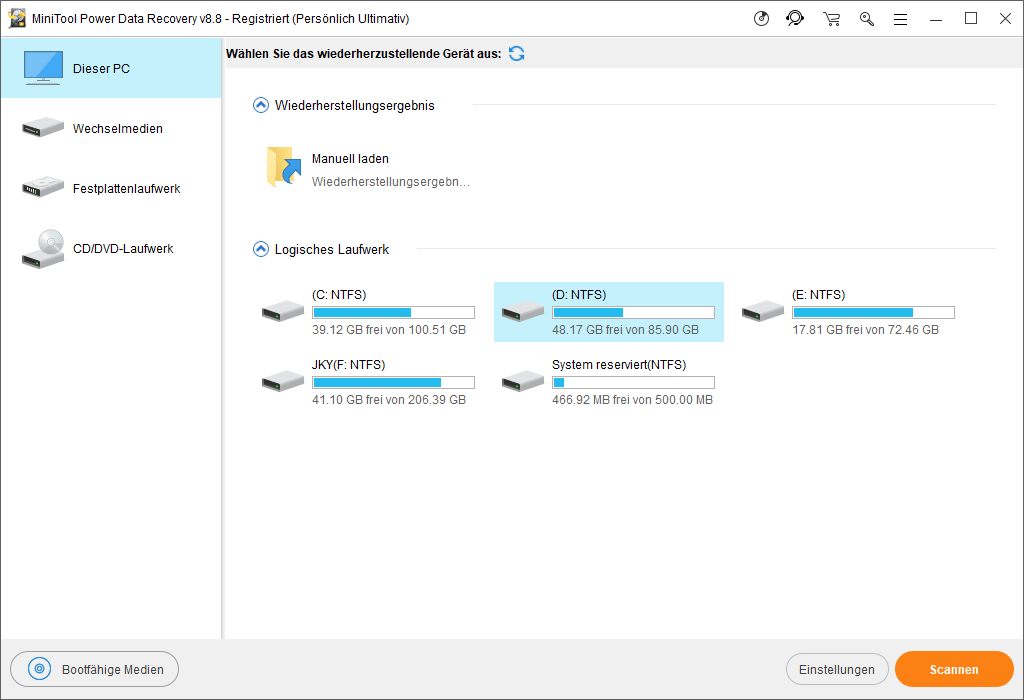This screenshot has width=1024, height=700.
Task: Open the CD/DVD-Laufwerk tab
Action: (x=110, y=249)
